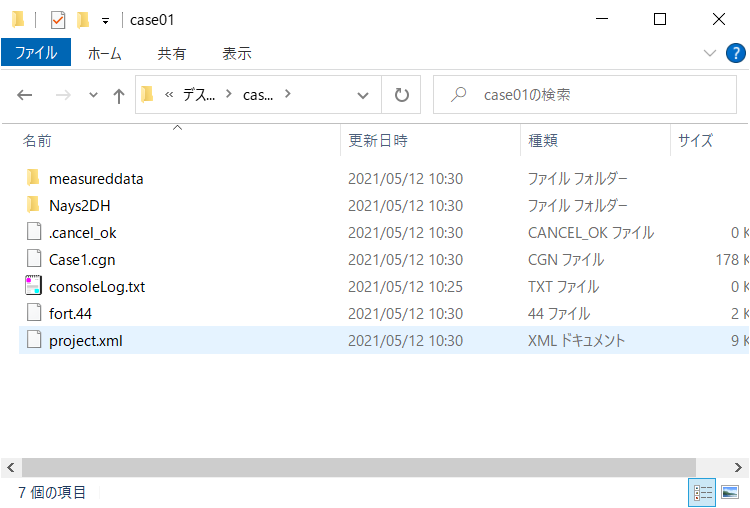Click the Properties checkmark quick access icon
Viewport: 750px width, 508px height.
tap(57, 20)
